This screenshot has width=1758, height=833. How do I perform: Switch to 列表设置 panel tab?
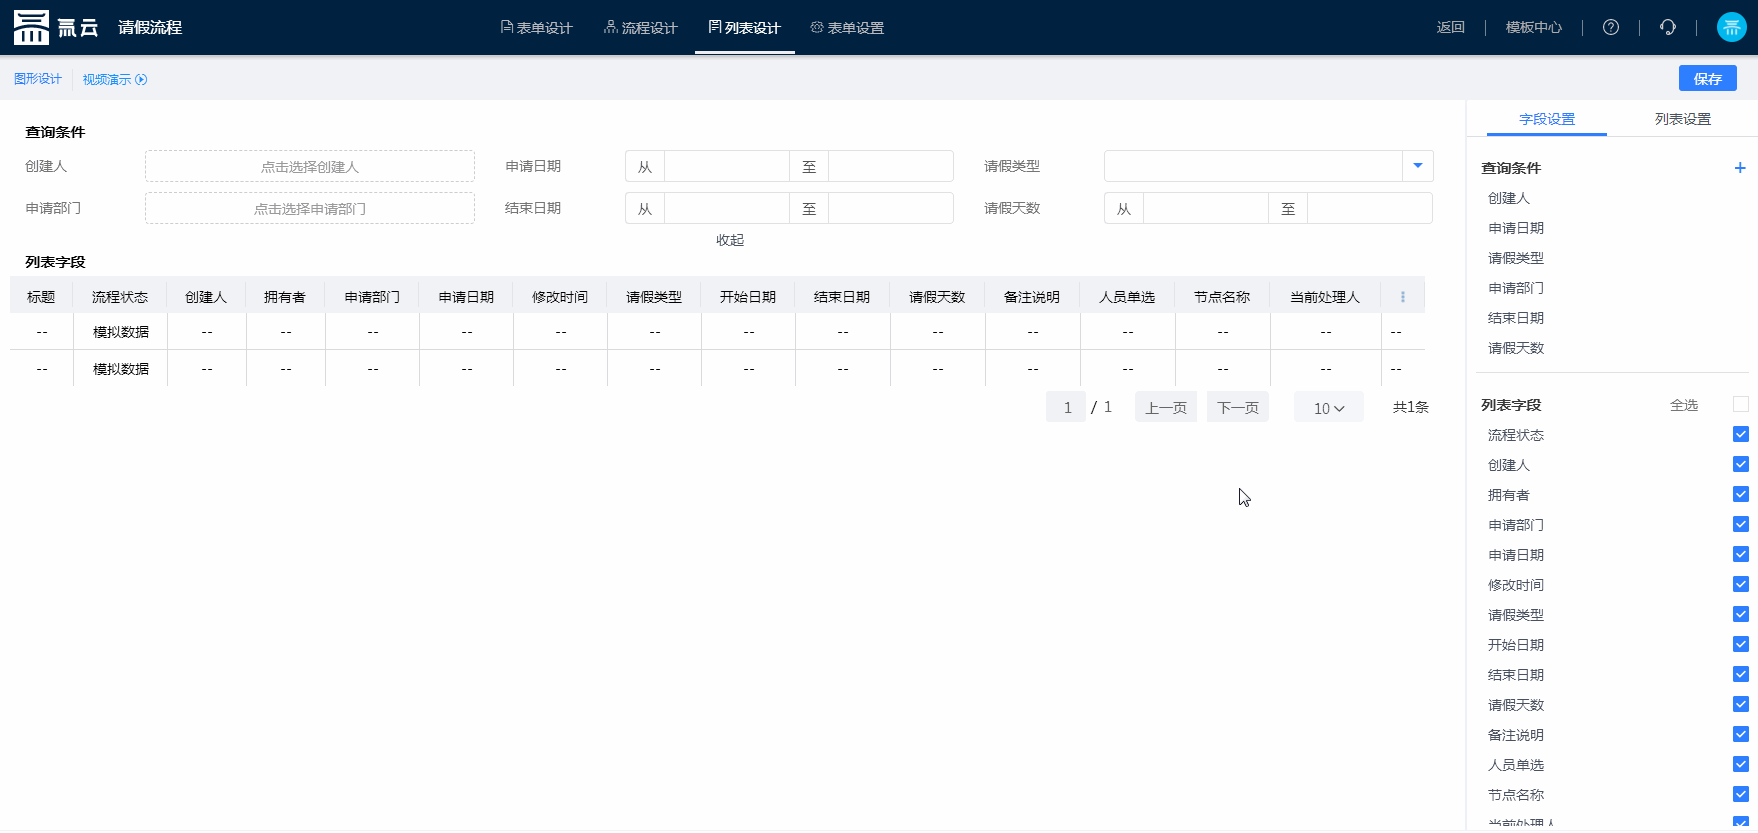(1683, 119)
